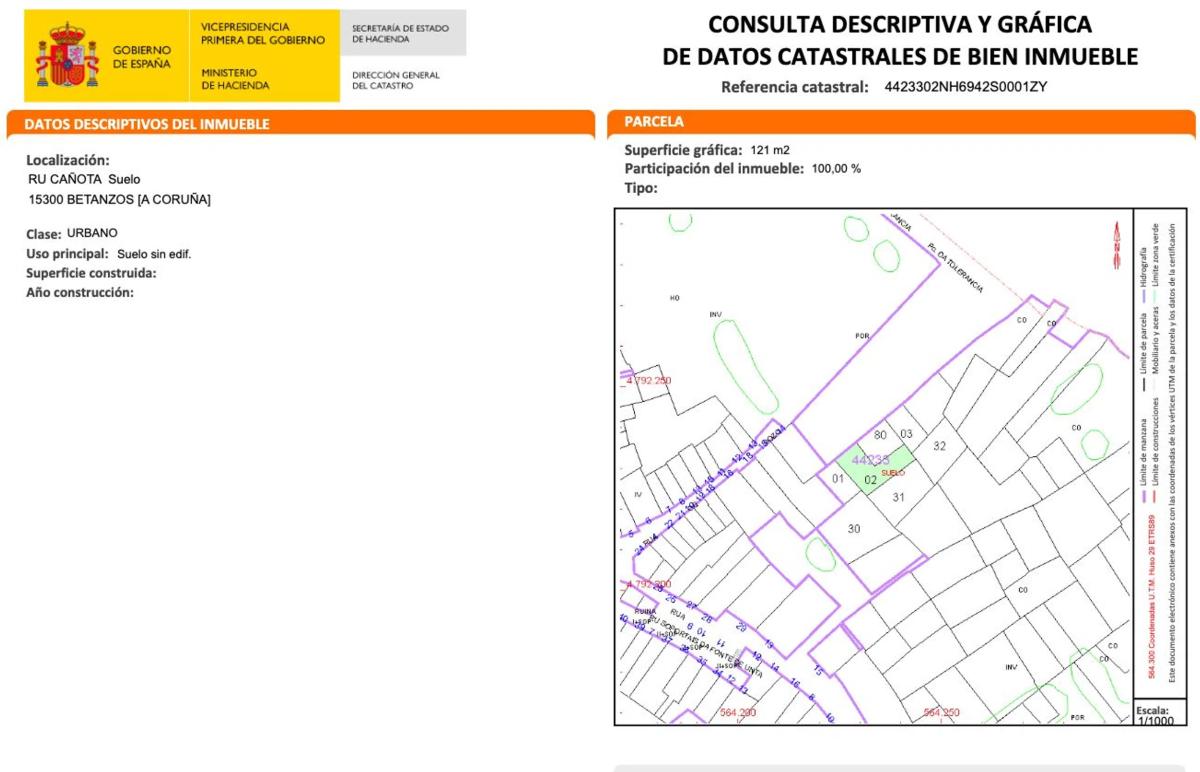Select parcel 80 above the green plot
This screenshot has height=772, width=1200.
[880, 435]
